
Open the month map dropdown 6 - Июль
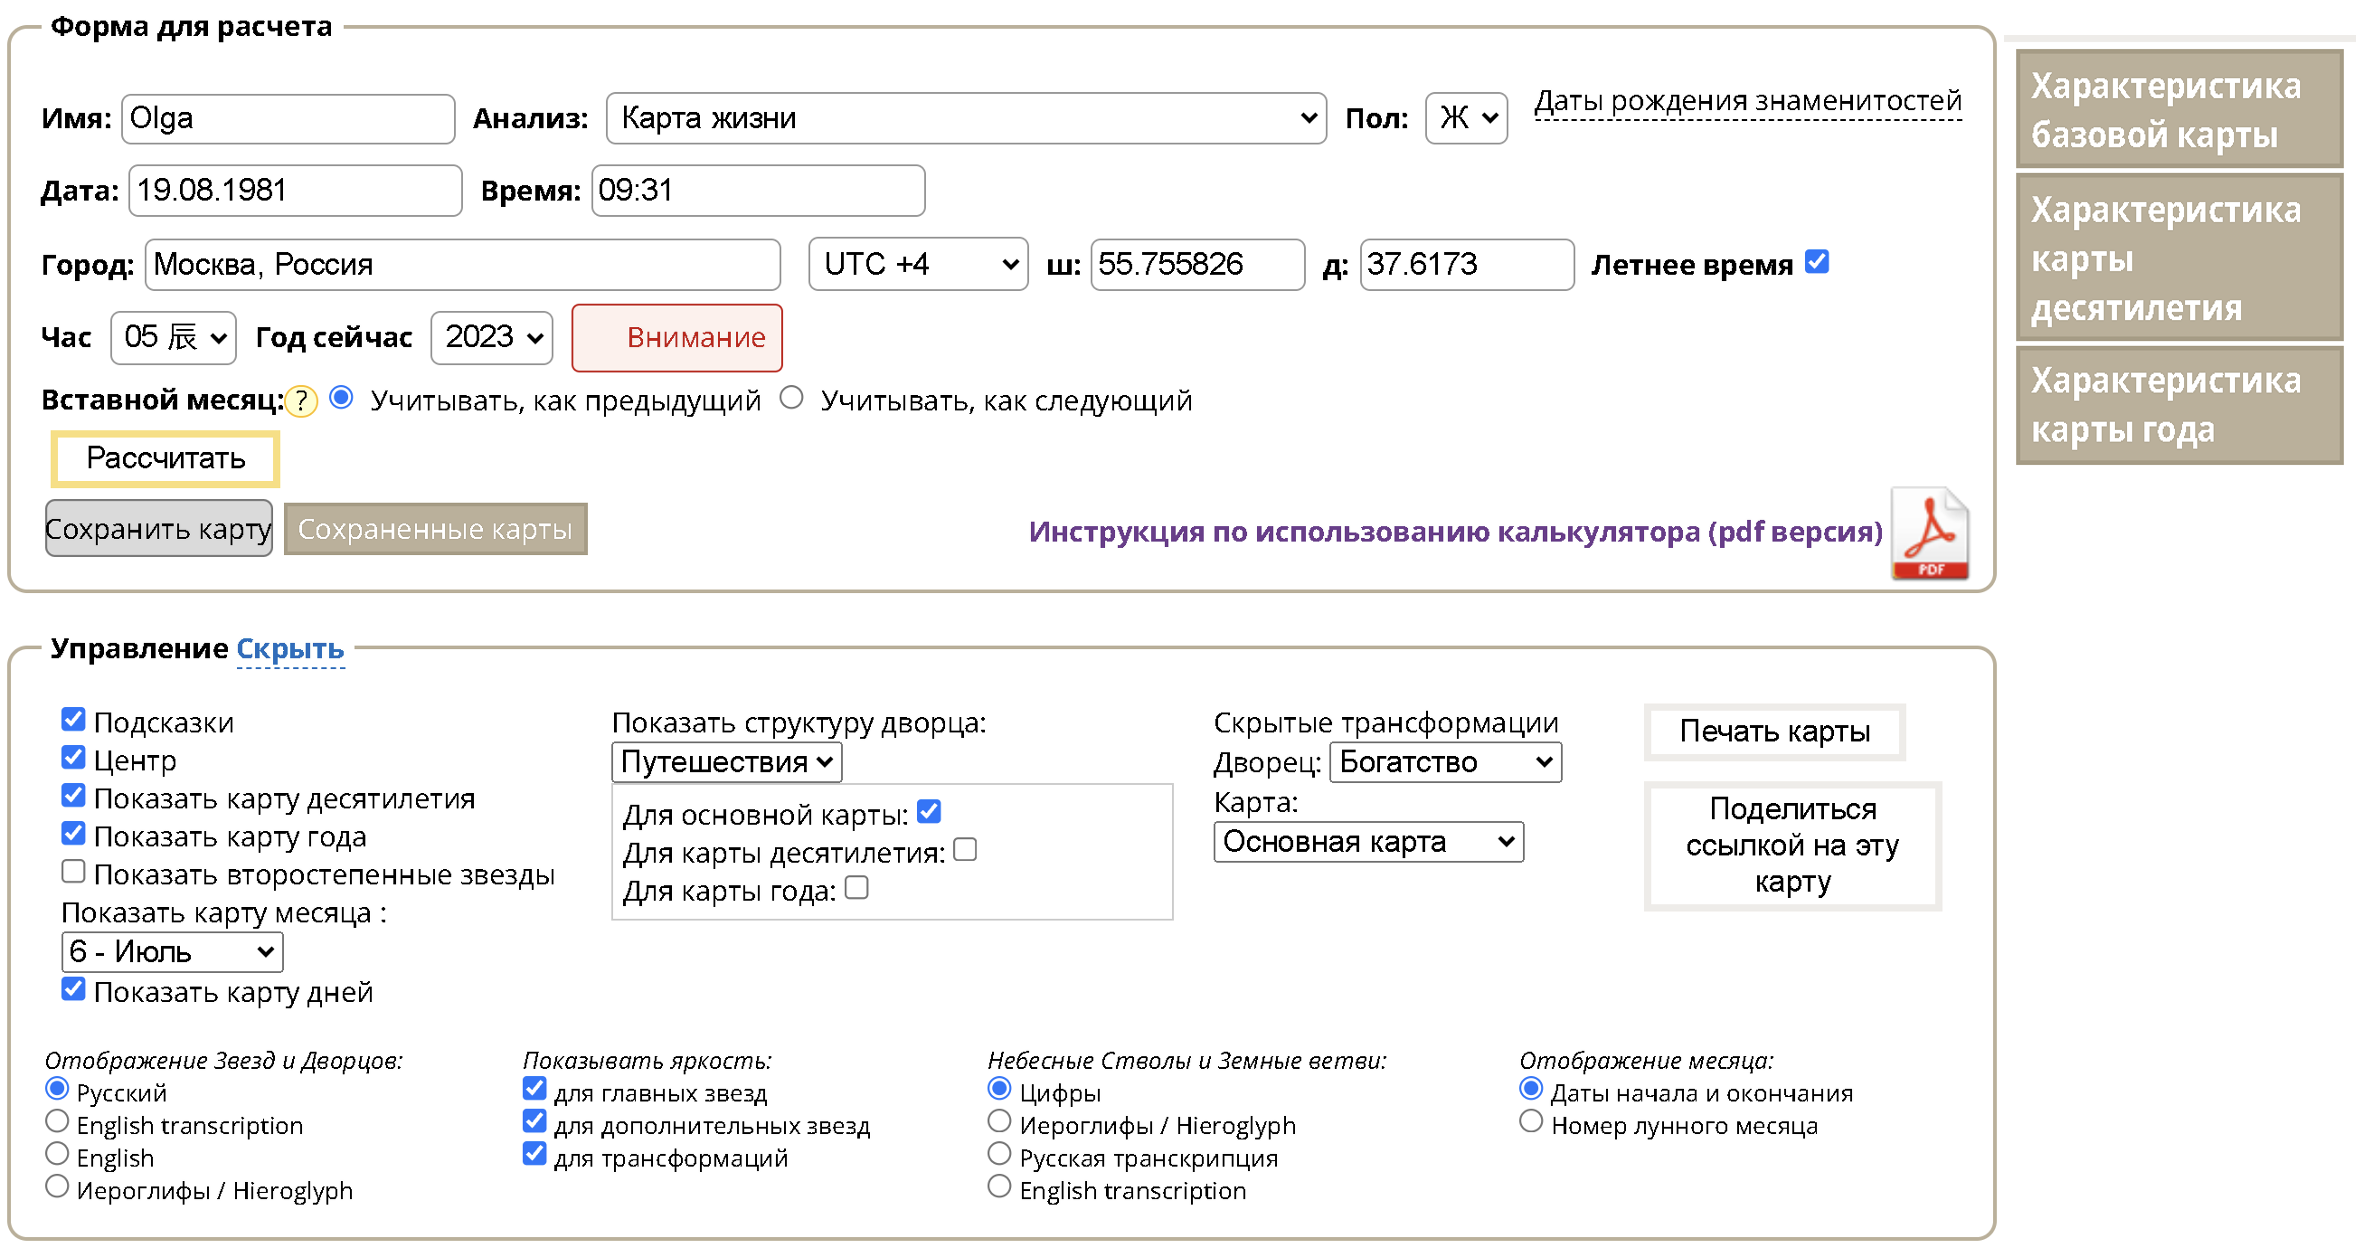(x=172, y=951)
